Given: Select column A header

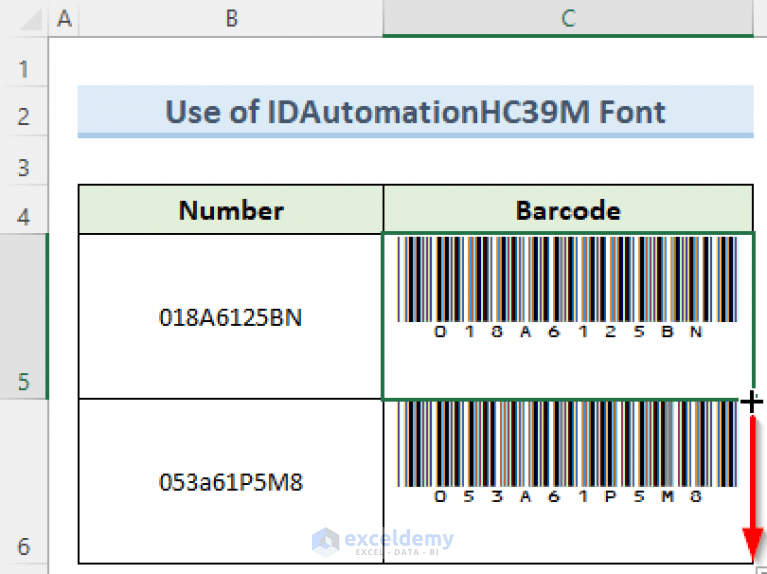Looking at the screenshot, I should click(64, 19).
